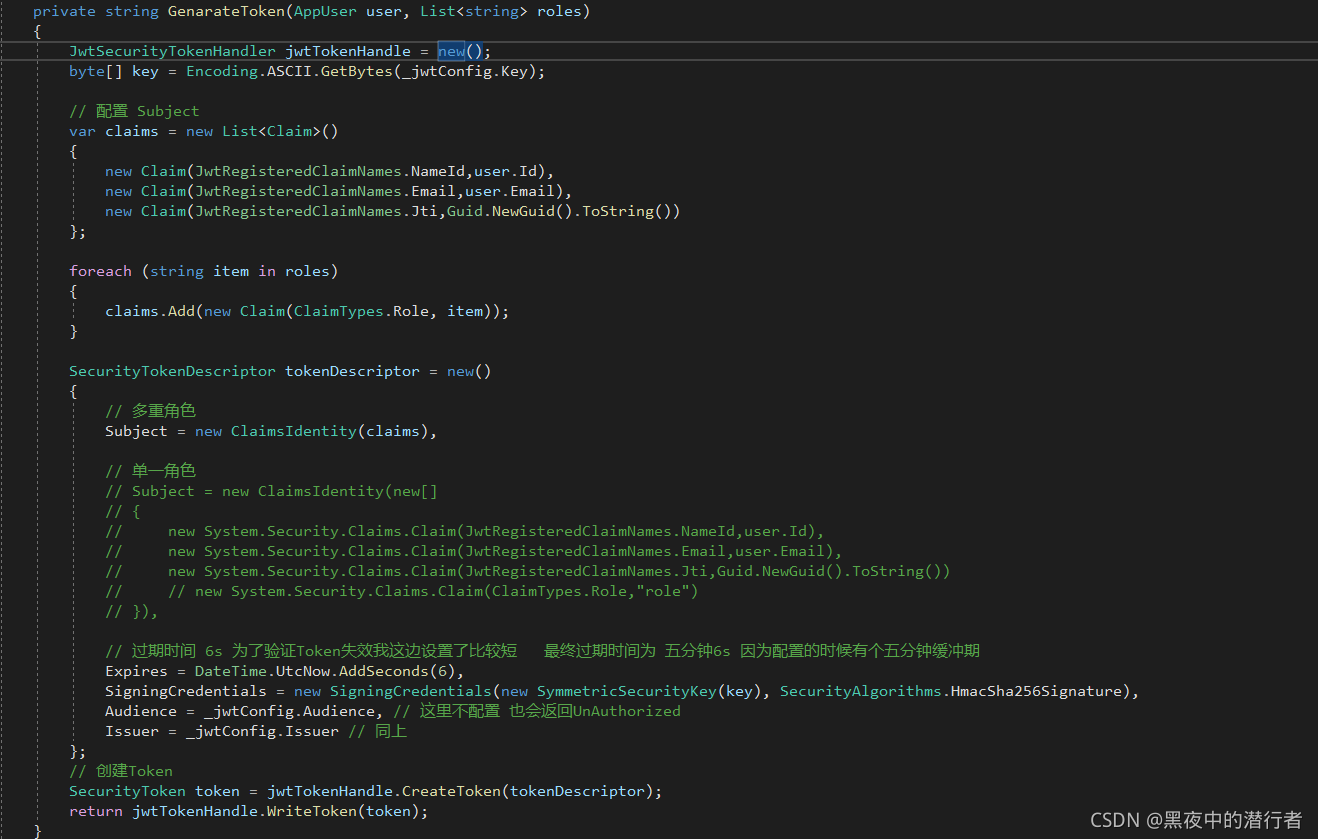Click the WriteToken method call
Screen dimensions: 1318x839
pyautogui.click(x=312, y=811)
